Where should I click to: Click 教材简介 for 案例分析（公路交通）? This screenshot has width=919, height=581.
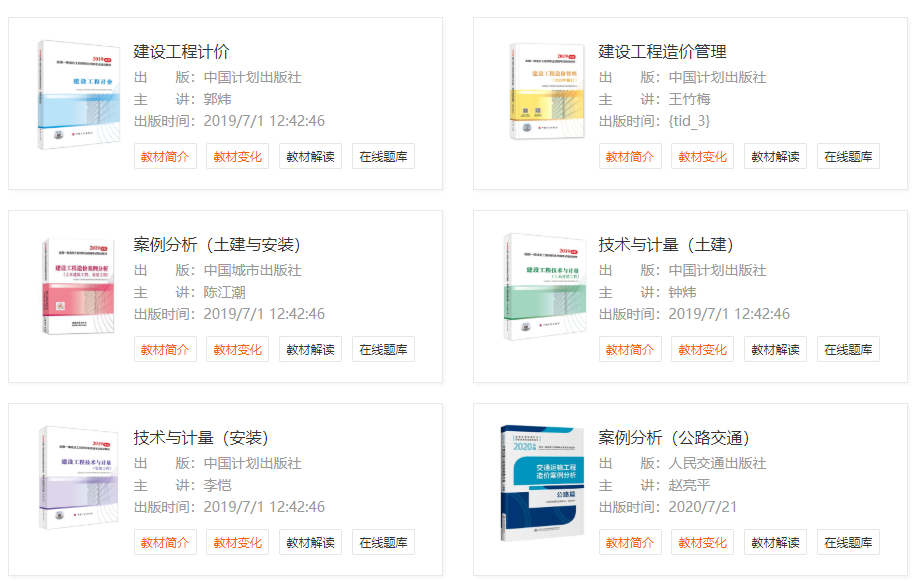(x=630, y=542)
